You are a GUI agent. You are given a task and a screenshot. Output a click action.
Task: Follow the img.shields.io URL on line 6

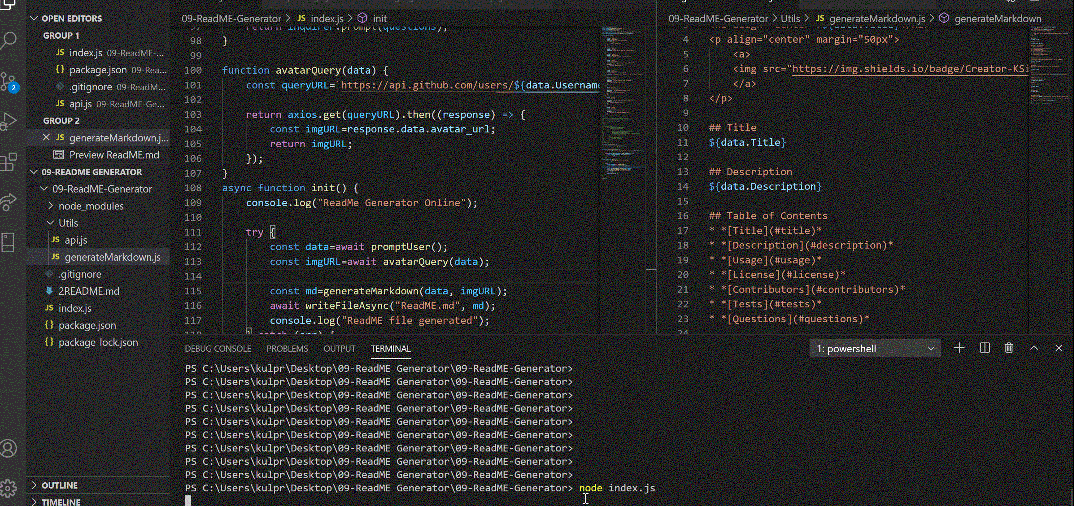(x=910, y=69)
